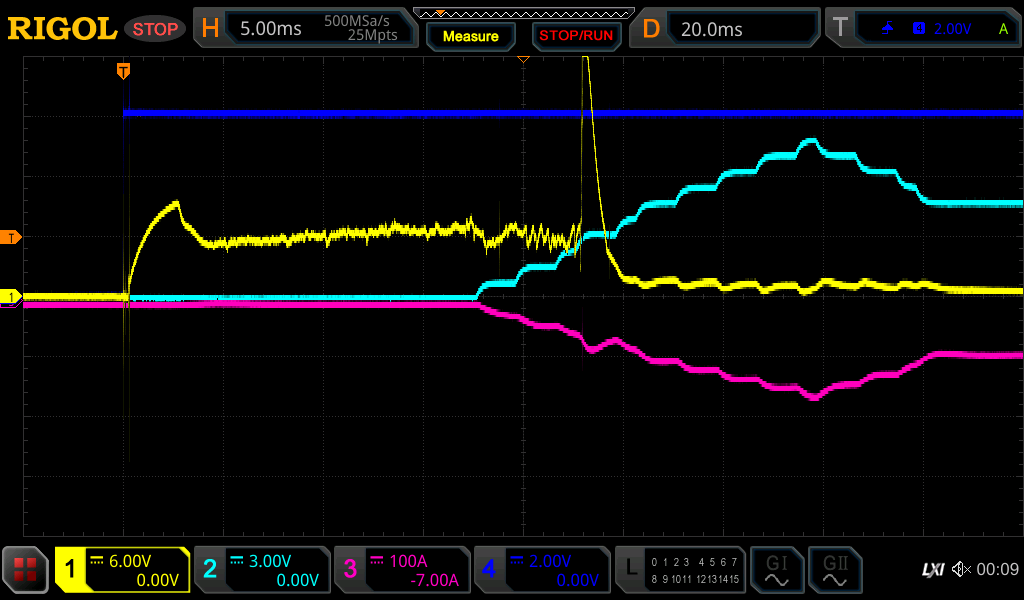Open the function navigation menu icon
This screenshot has width=1024, height=600.
click(25, 570)
